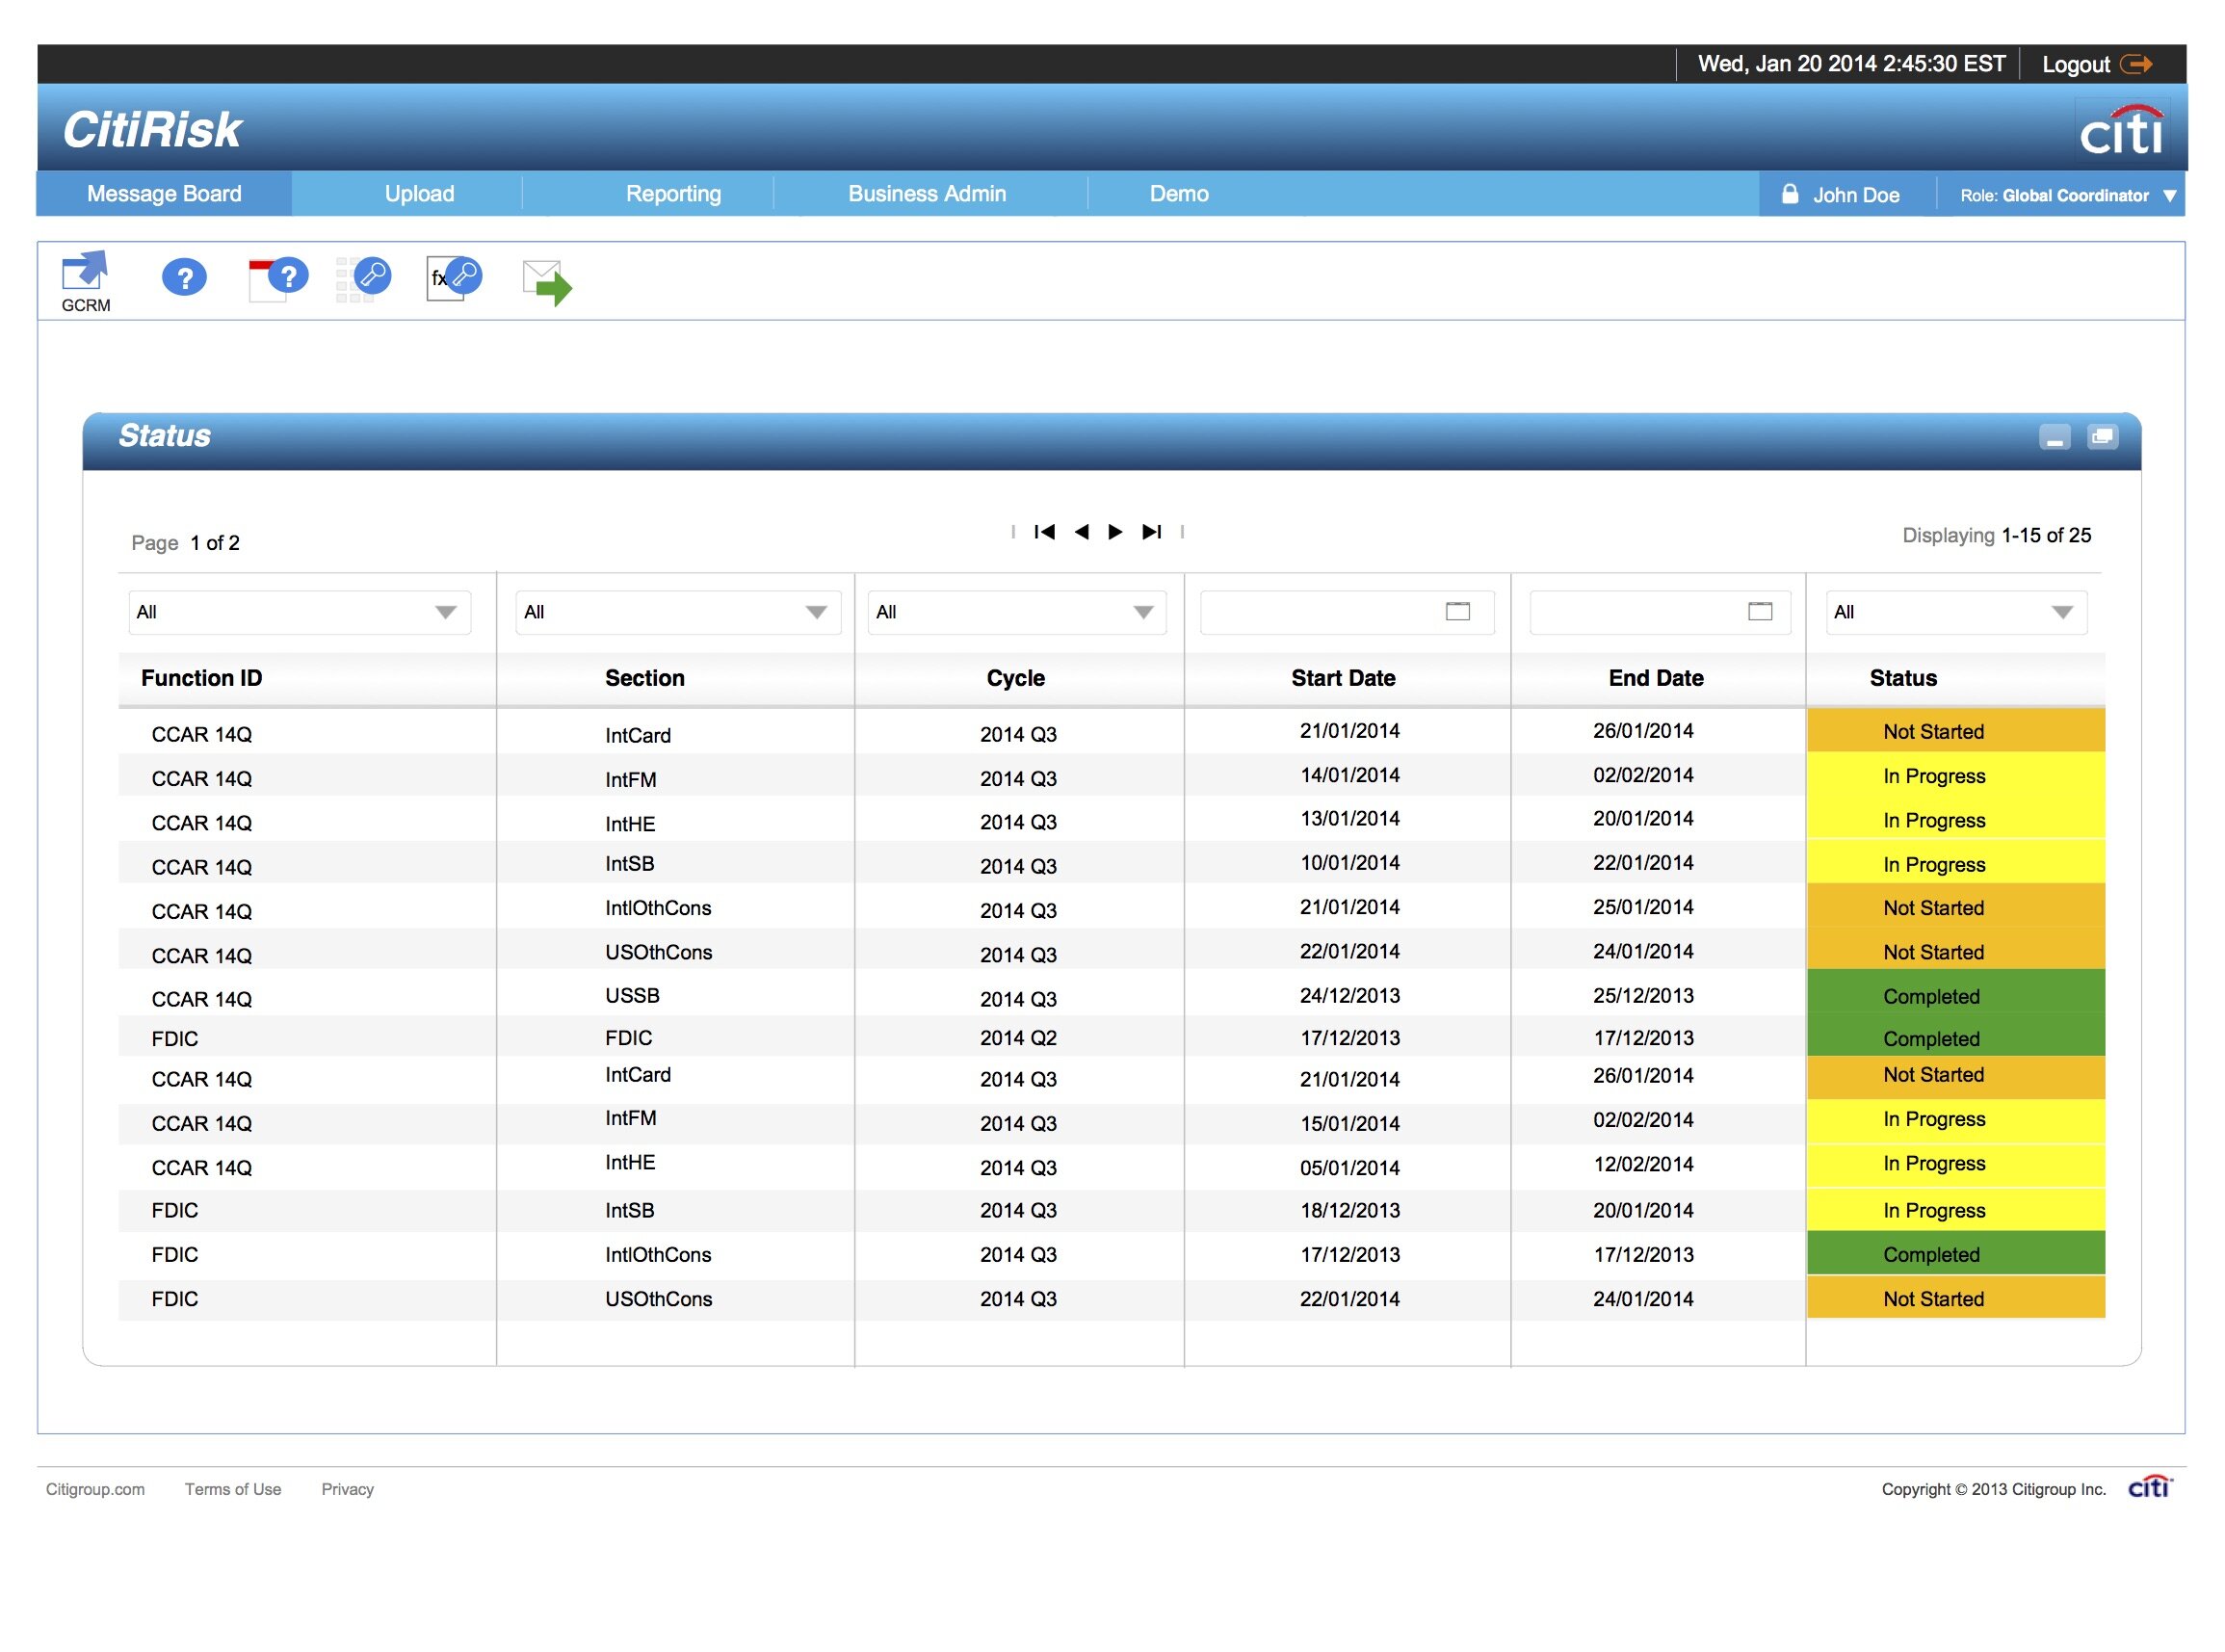Screen dimensions: 2225x1652
Task: Click the Not Started status for 26/01/2014 first row
Action: pyautogui.click(x=1955, y=731)
